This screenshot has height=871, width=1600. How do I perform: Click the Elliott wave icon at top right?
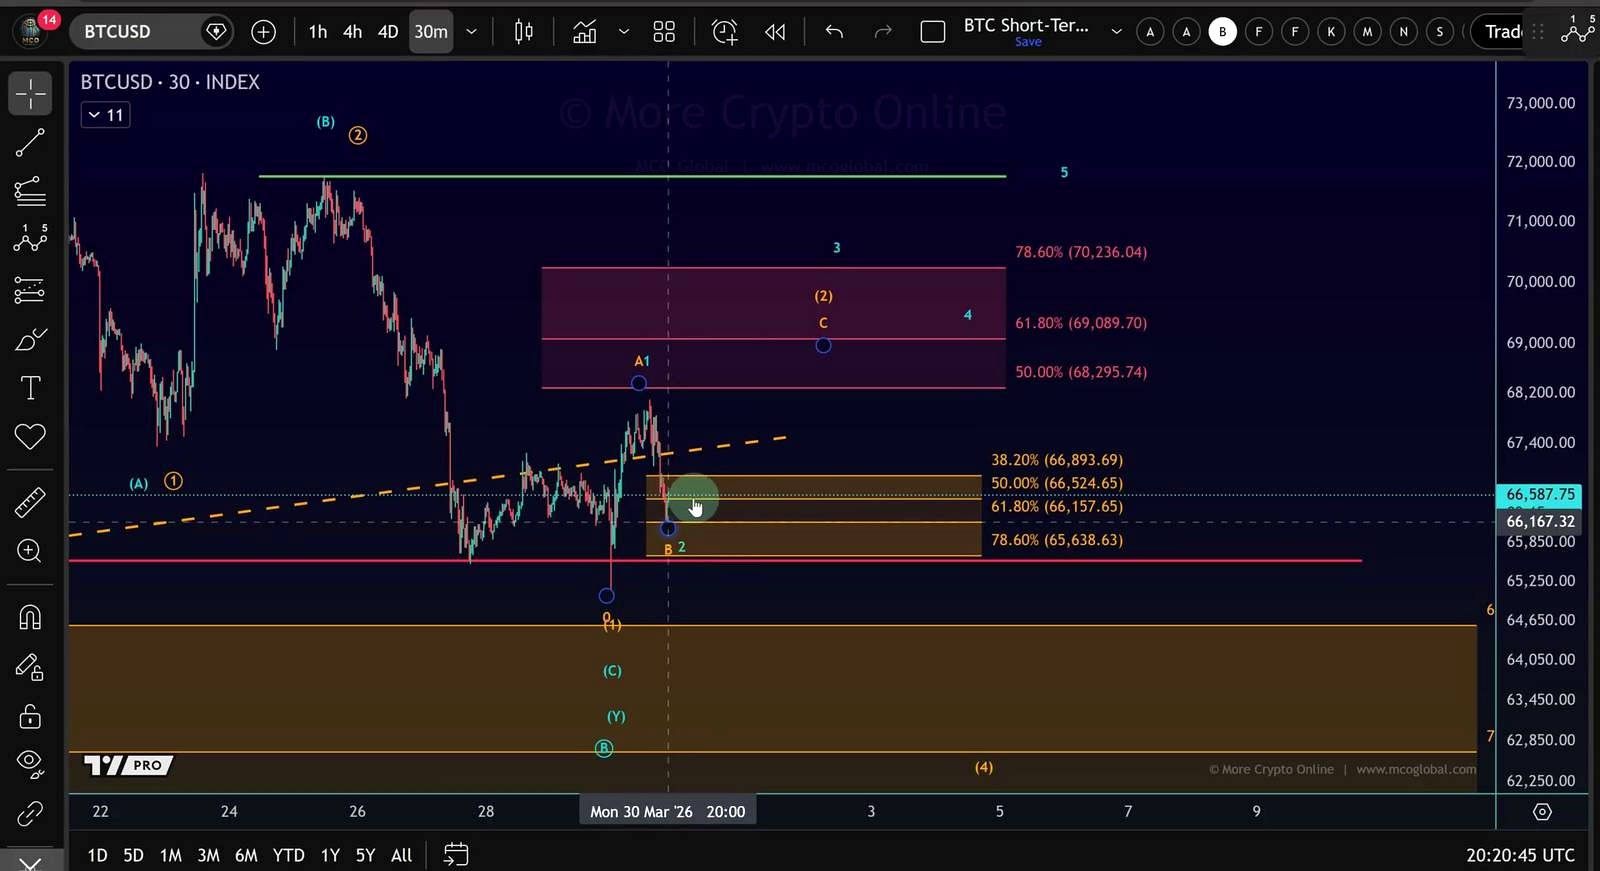click(1577, 30)
